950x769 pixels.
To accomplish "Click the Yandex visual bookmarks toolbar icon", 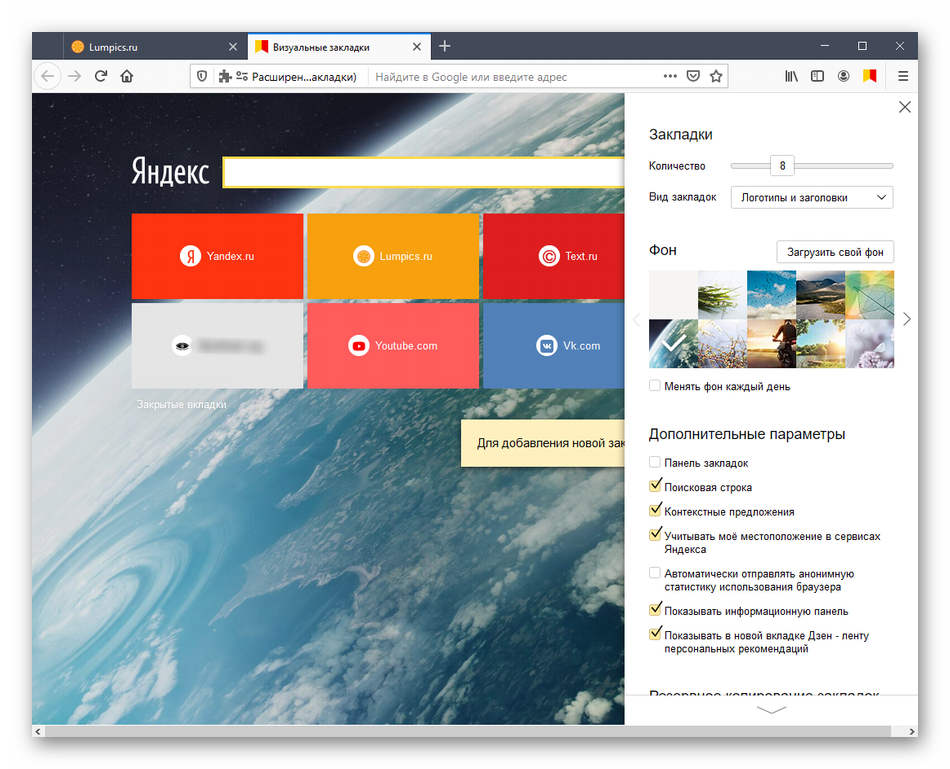I will coord(869,76).
